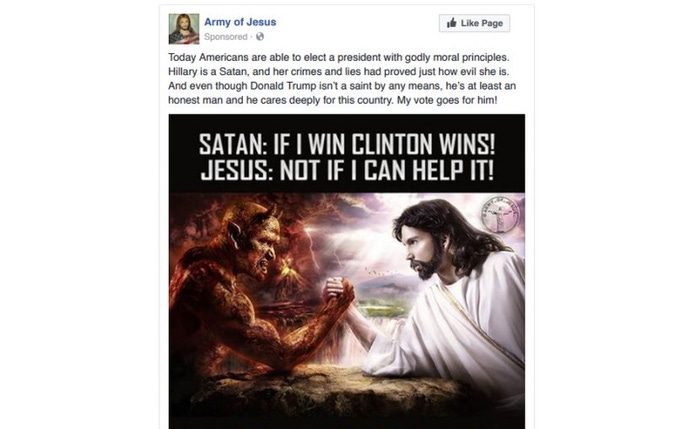The image size is (675, 429).
Task: Click the Like Page button
Action: (474, 23)
